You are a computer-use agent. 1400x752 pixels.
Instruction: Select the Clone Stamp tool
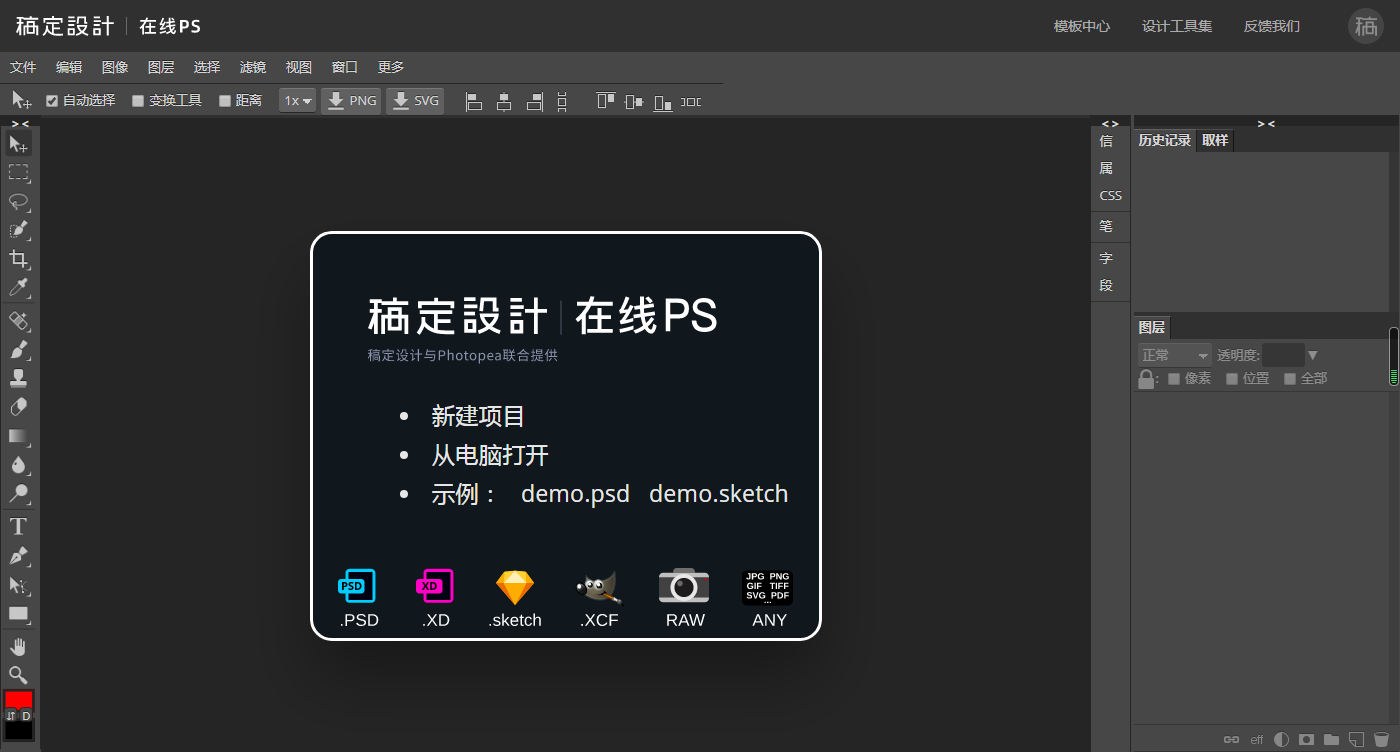[19, 378]
